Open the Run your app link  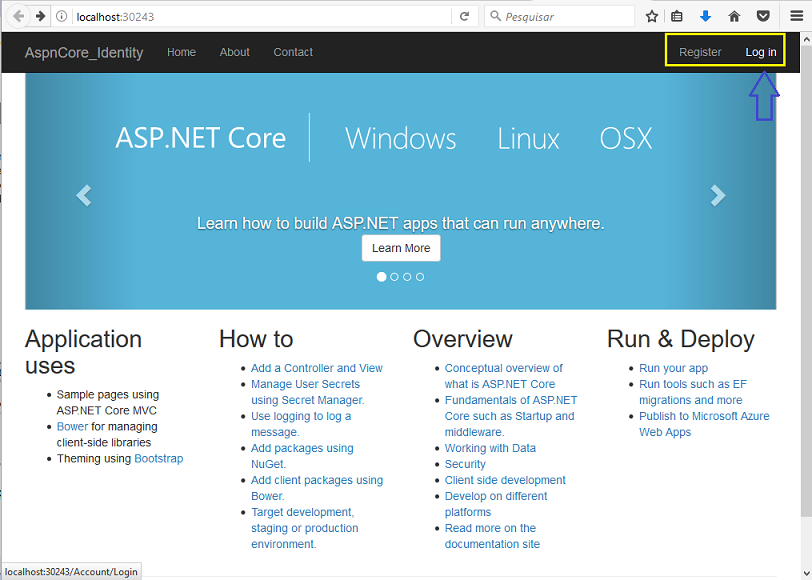click(673, 368)
